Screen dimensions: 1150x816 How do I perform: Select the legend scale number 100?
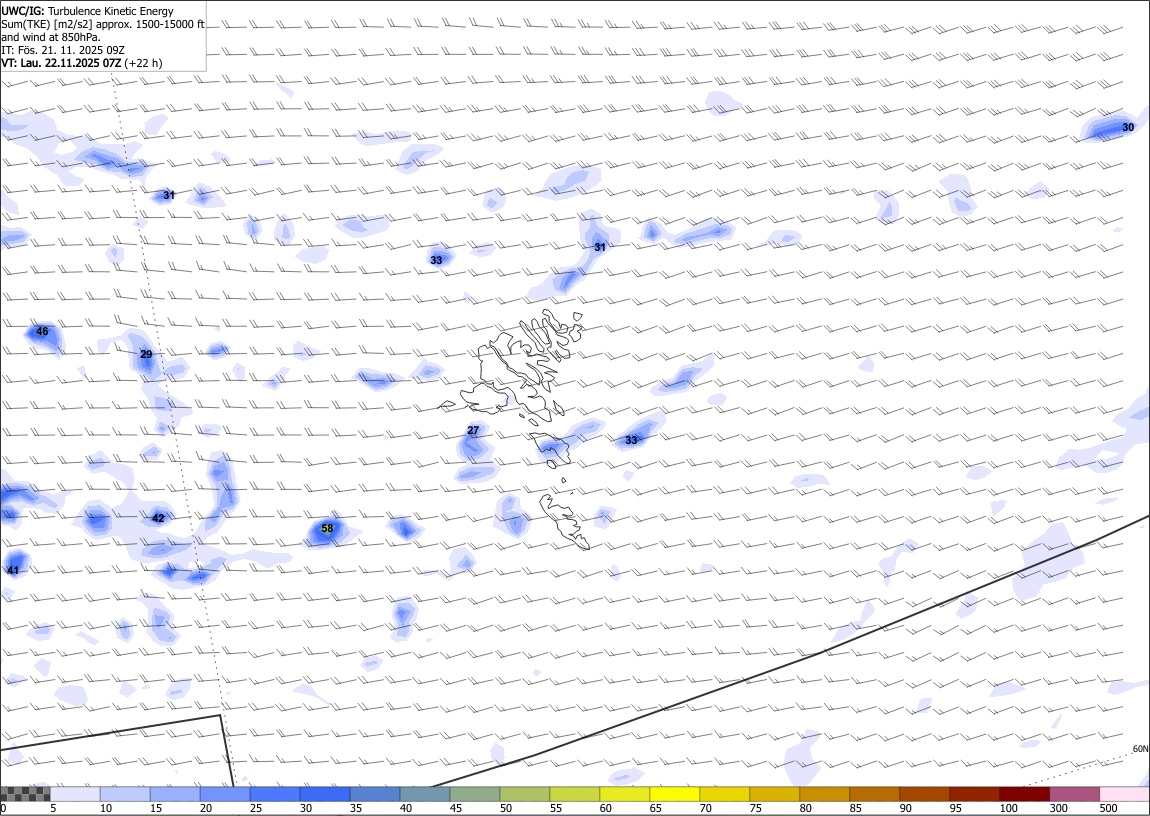(1008, 808)
